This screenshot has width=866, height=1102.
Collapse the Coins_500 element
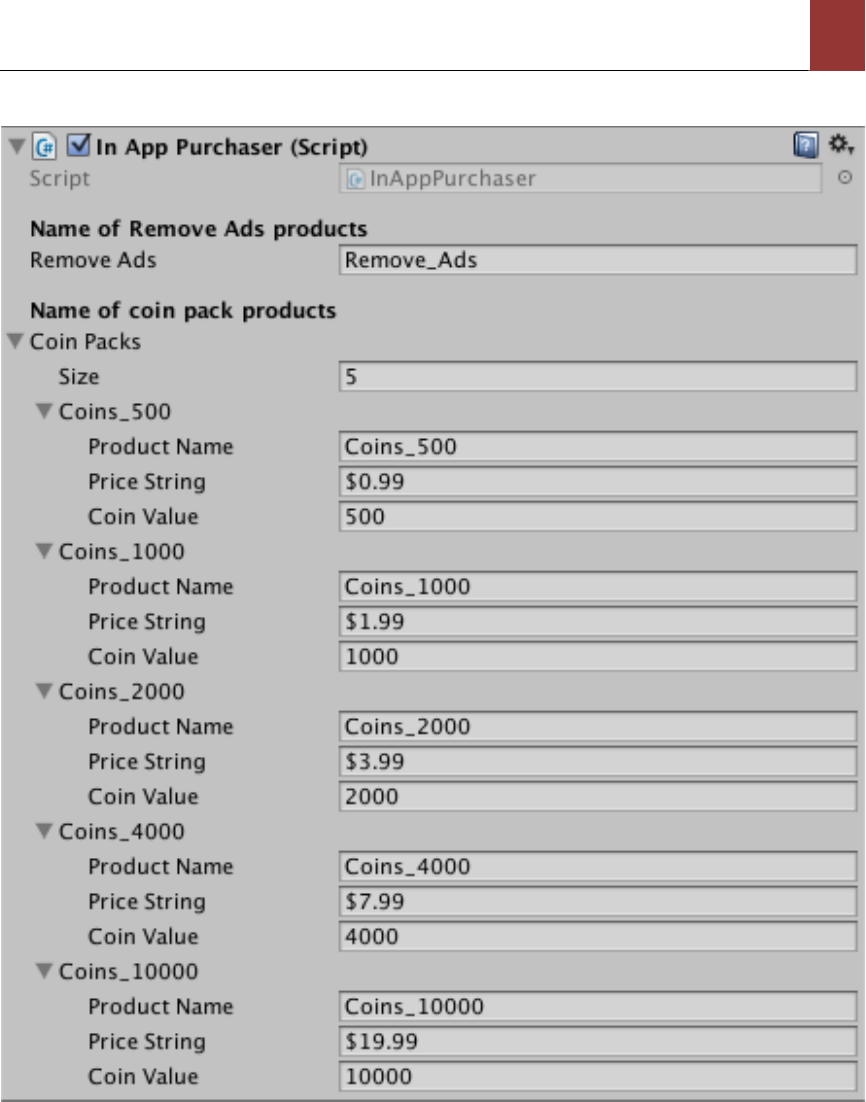(44, 412)
